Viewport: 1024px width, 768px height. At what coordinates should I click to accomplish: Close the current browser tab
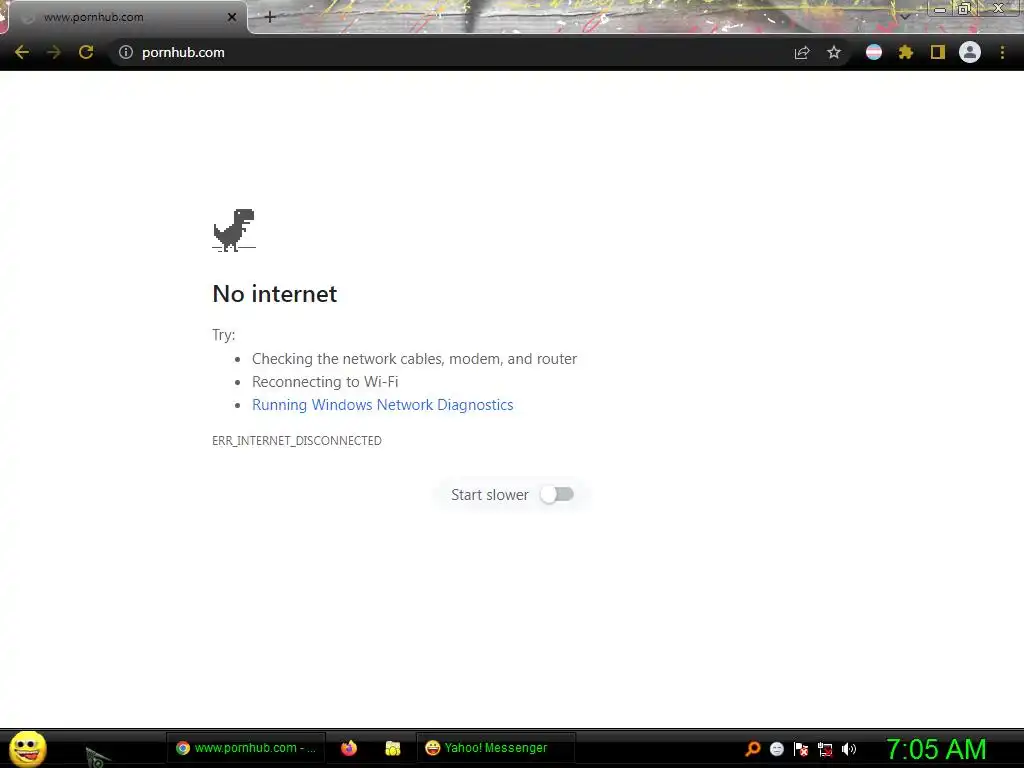[232, 17]
